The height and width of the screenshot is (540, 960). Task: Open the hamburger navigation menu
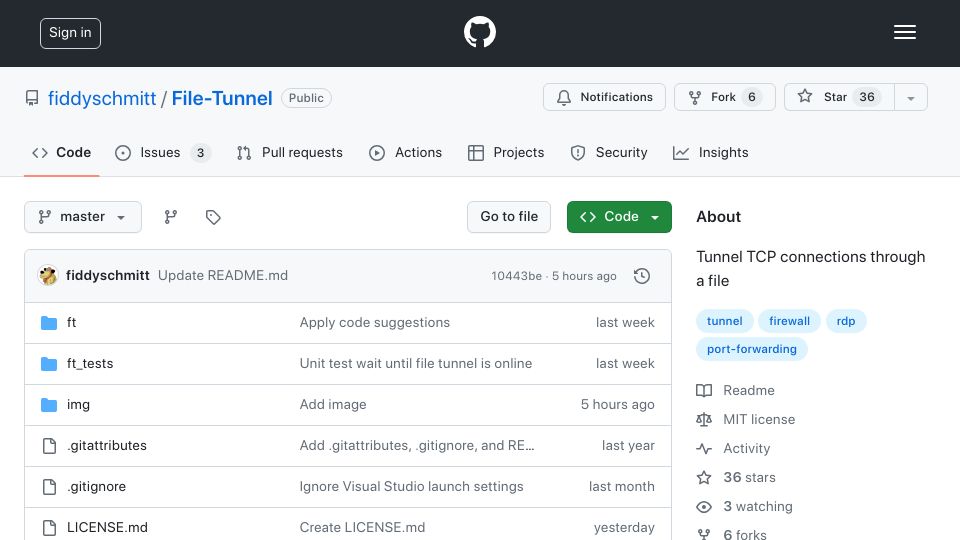click(x=904, y=32)
